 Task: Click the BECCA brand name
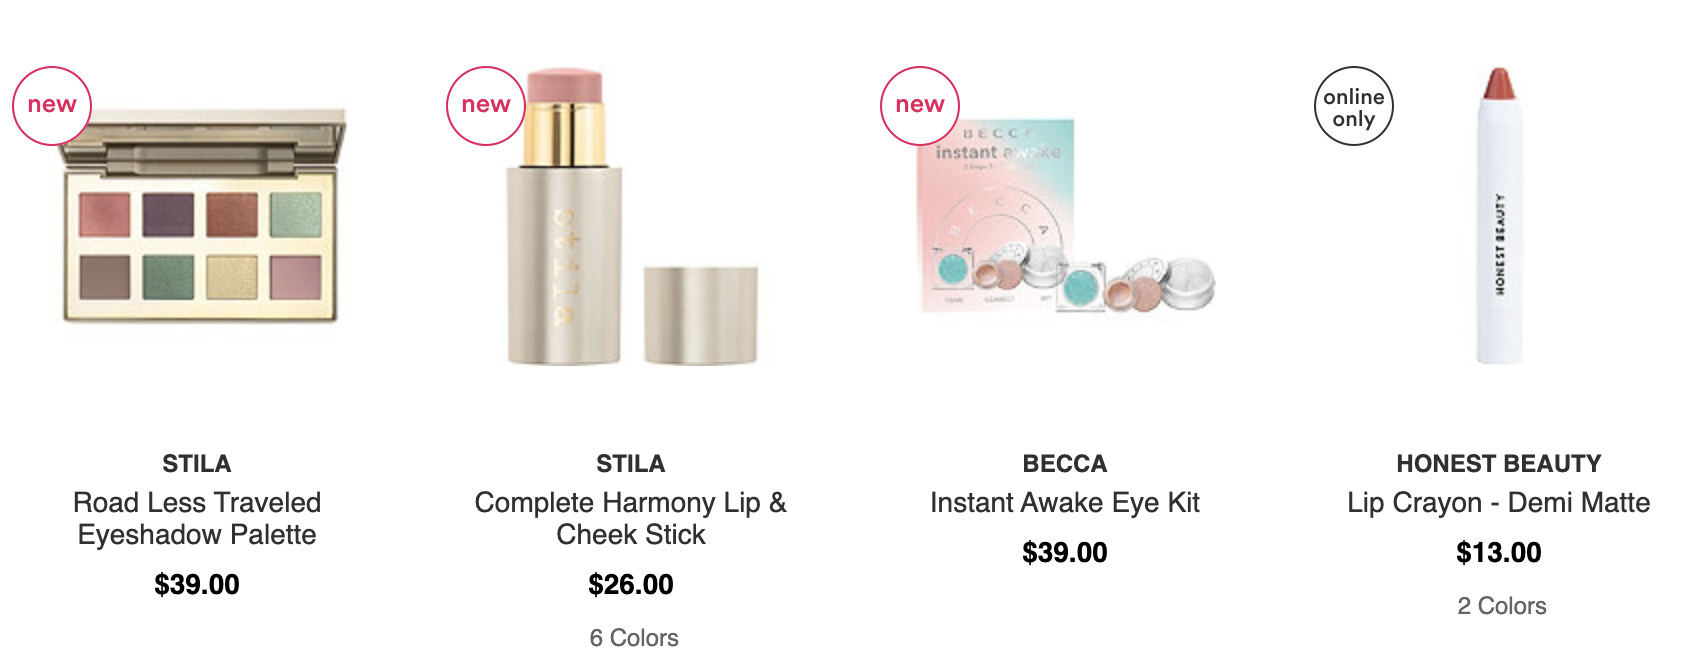point(1065,464)
